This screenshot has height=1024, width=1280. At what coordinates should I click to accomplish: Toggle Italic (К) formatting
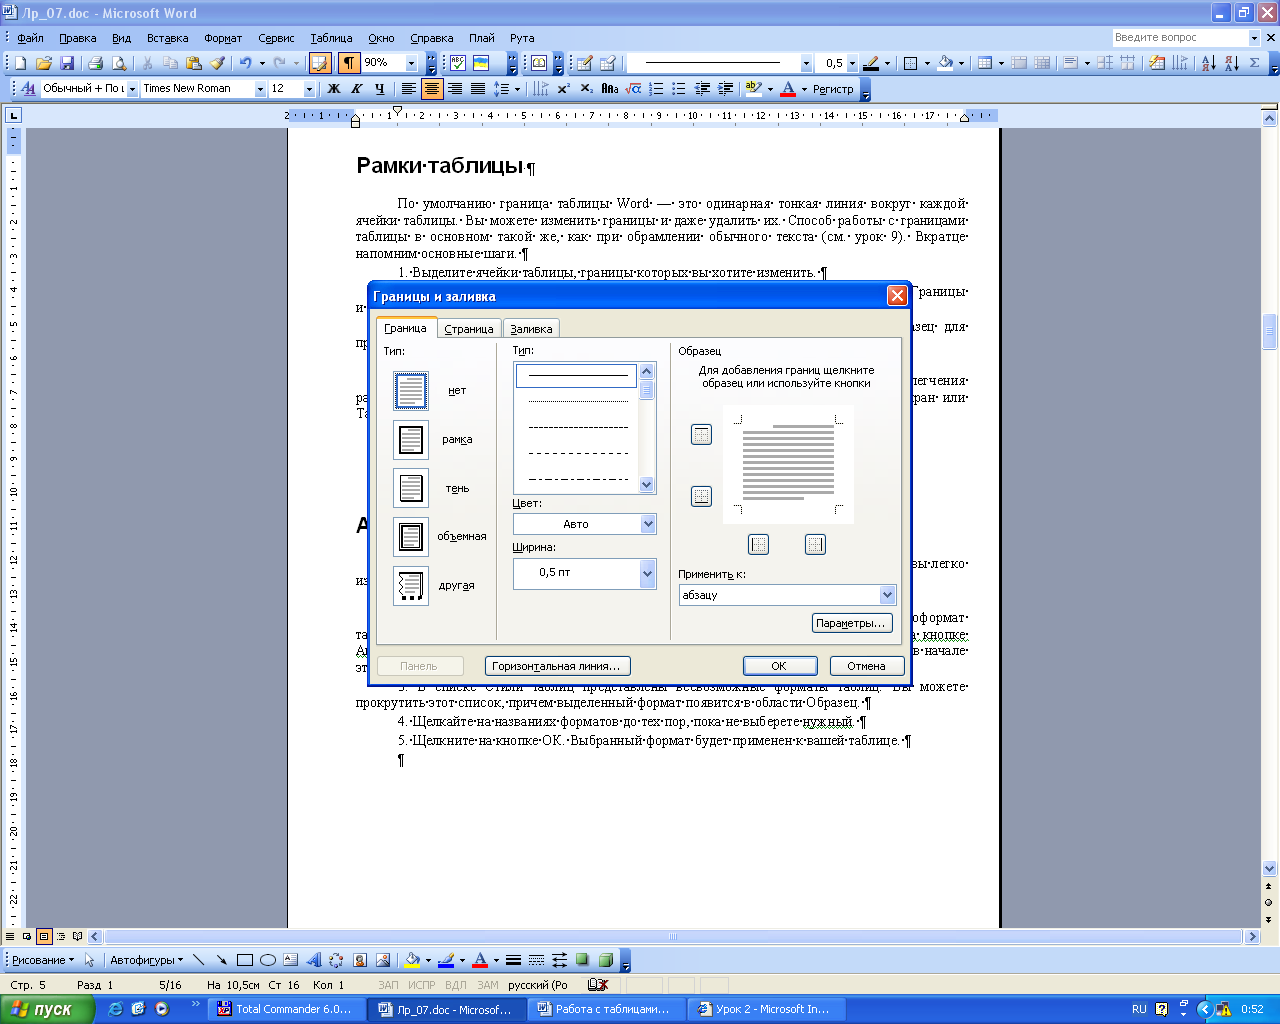tap(356, 89)
